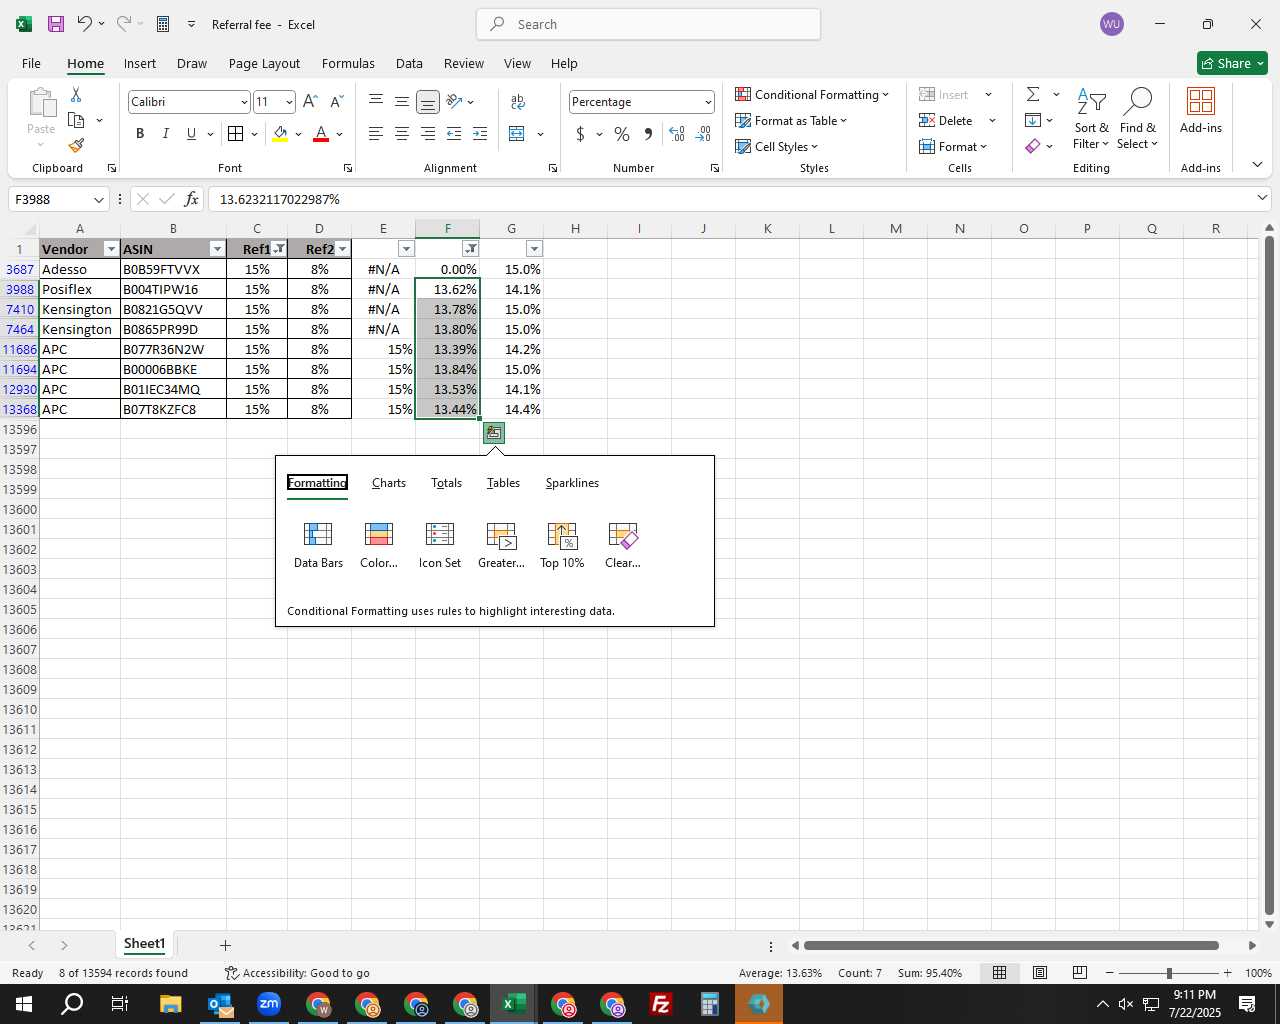Toggle Center horizontal alignment

tap(402, 134)
